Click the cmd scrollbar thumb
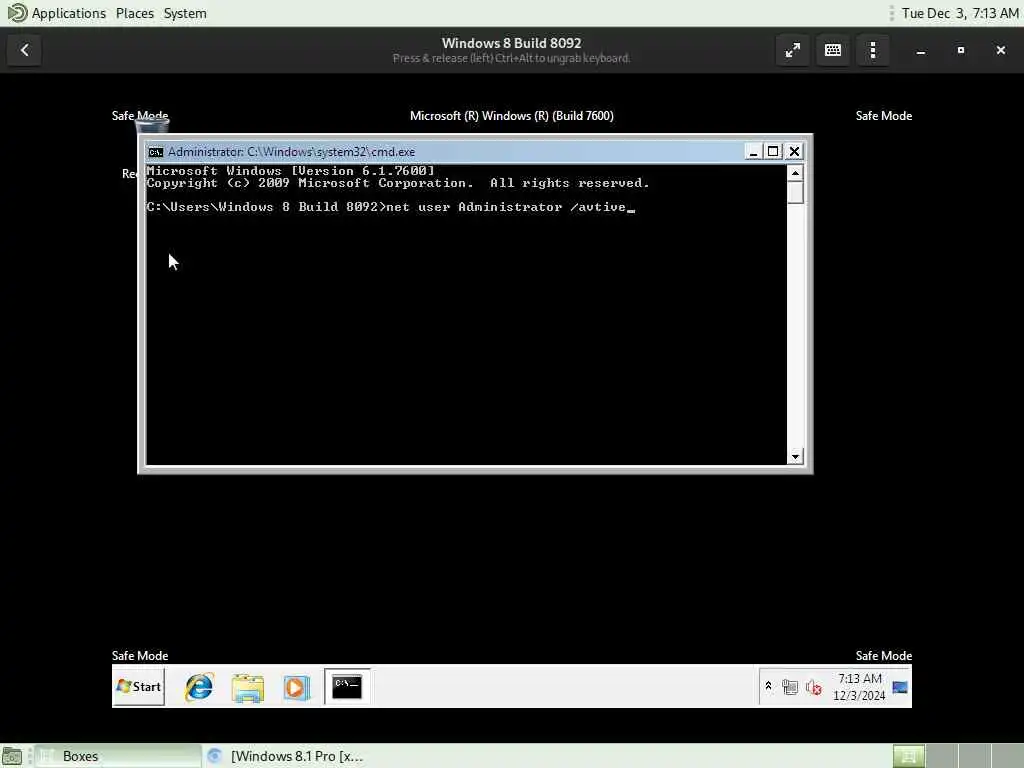The width and height of the screenshot is (1024, 768). coord(795,193)
